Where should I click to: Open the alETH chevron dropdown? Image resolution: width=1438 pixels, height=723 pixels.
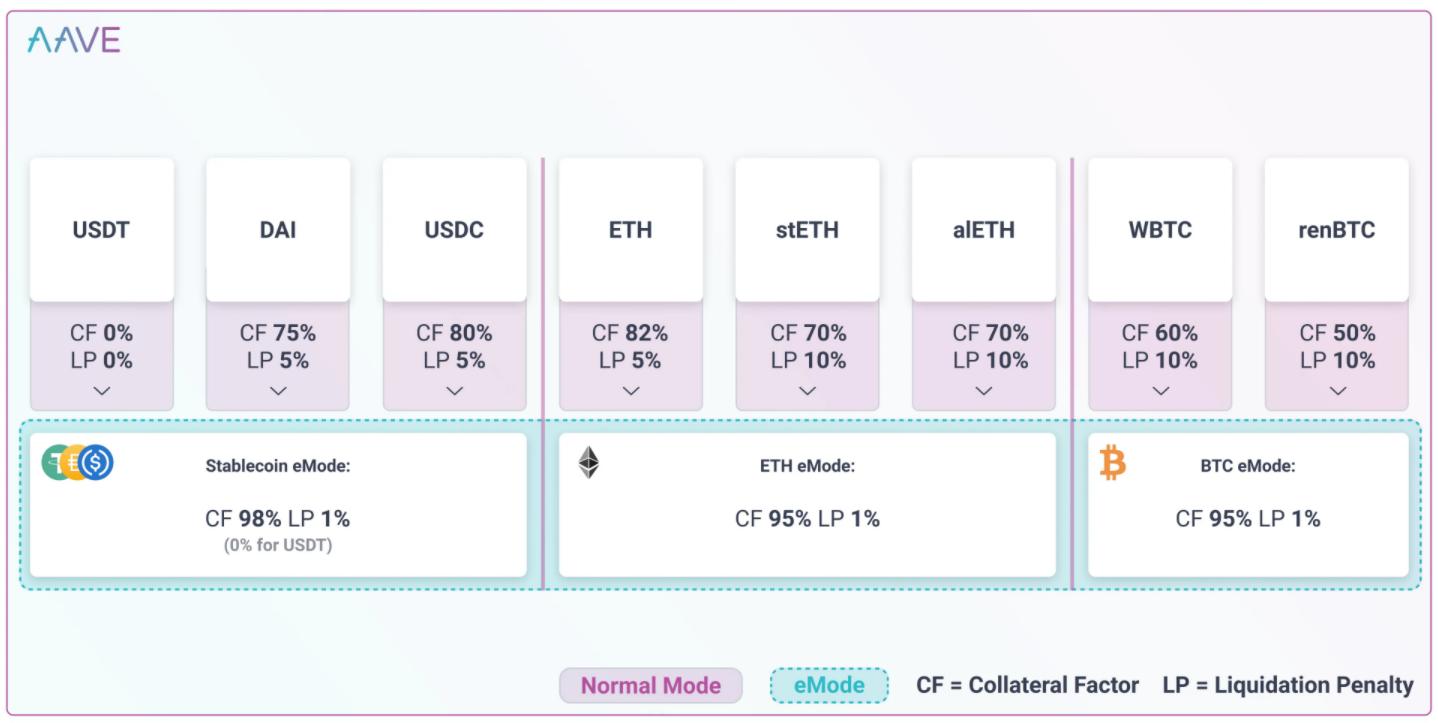(984, 391)
